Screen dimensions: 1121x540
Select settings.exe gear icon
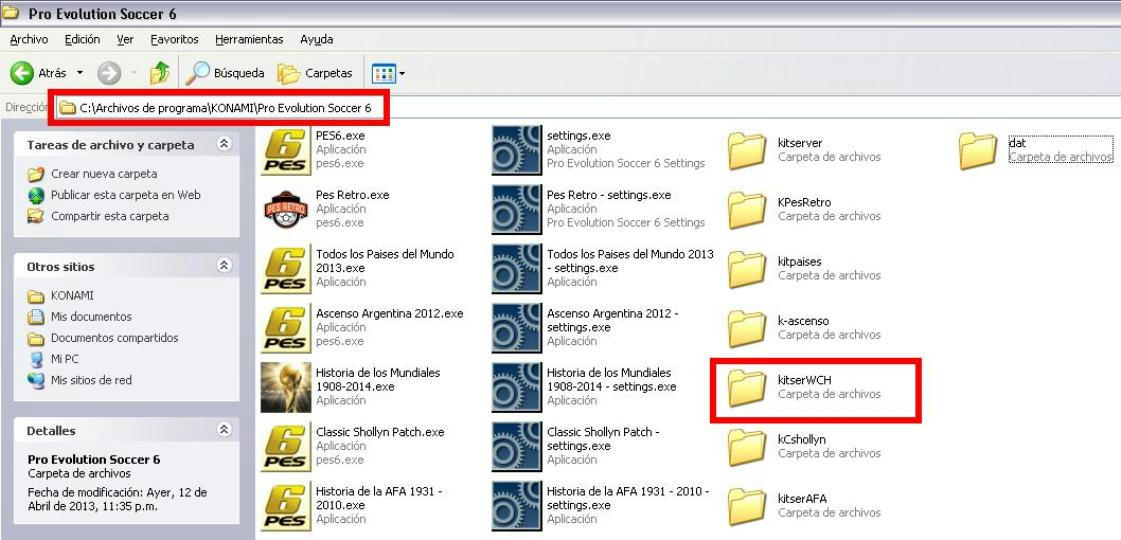click(x=517, y=150)
